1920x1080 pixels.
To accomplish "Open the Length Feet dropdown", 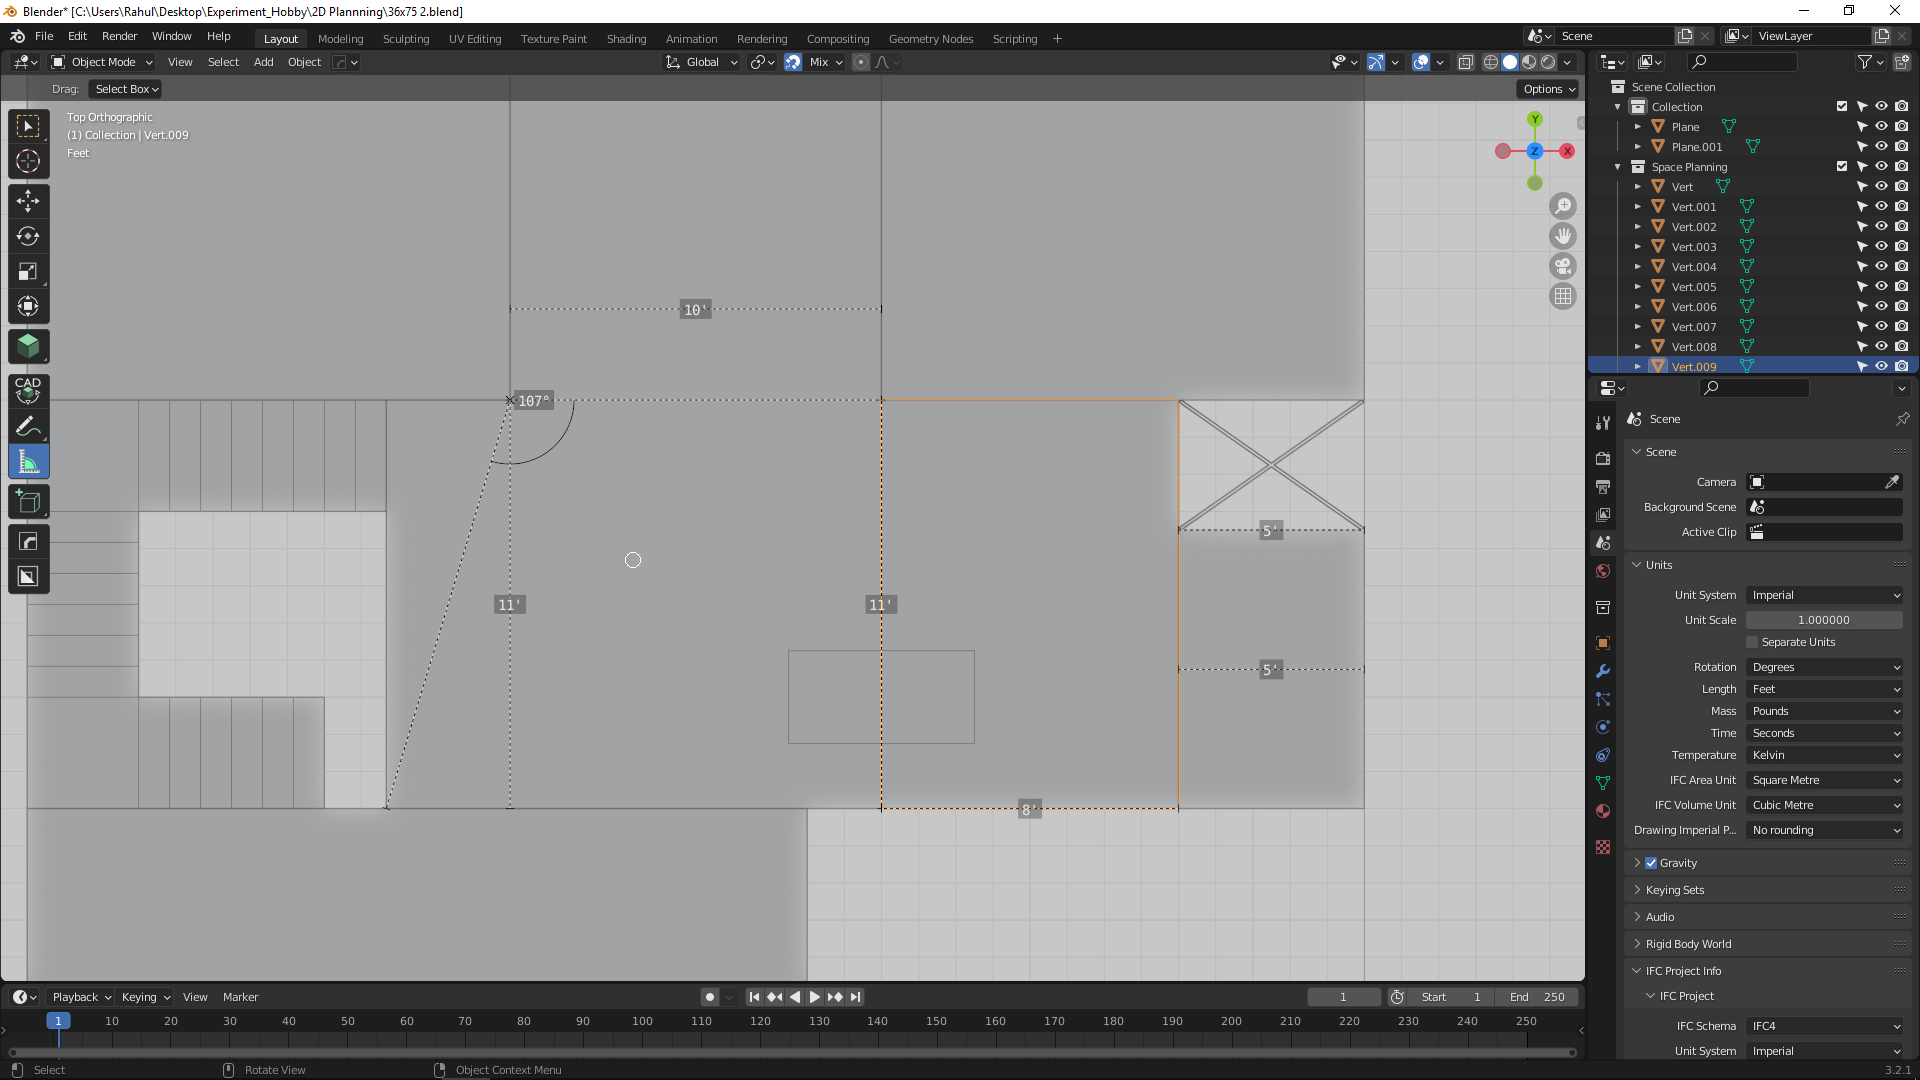I will tap(1825, 689).
